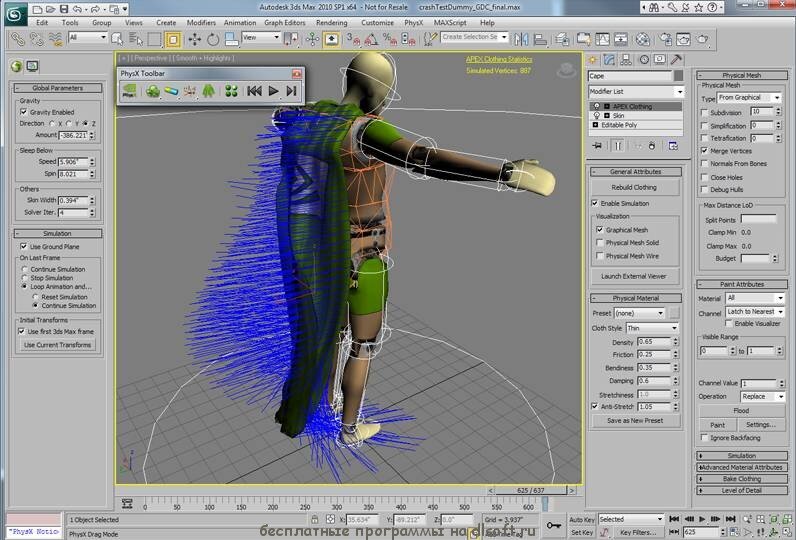The height and width of the screenshot is (540, 796).
Task: Expand the Bake Clothing rollout
Action: 741,479
